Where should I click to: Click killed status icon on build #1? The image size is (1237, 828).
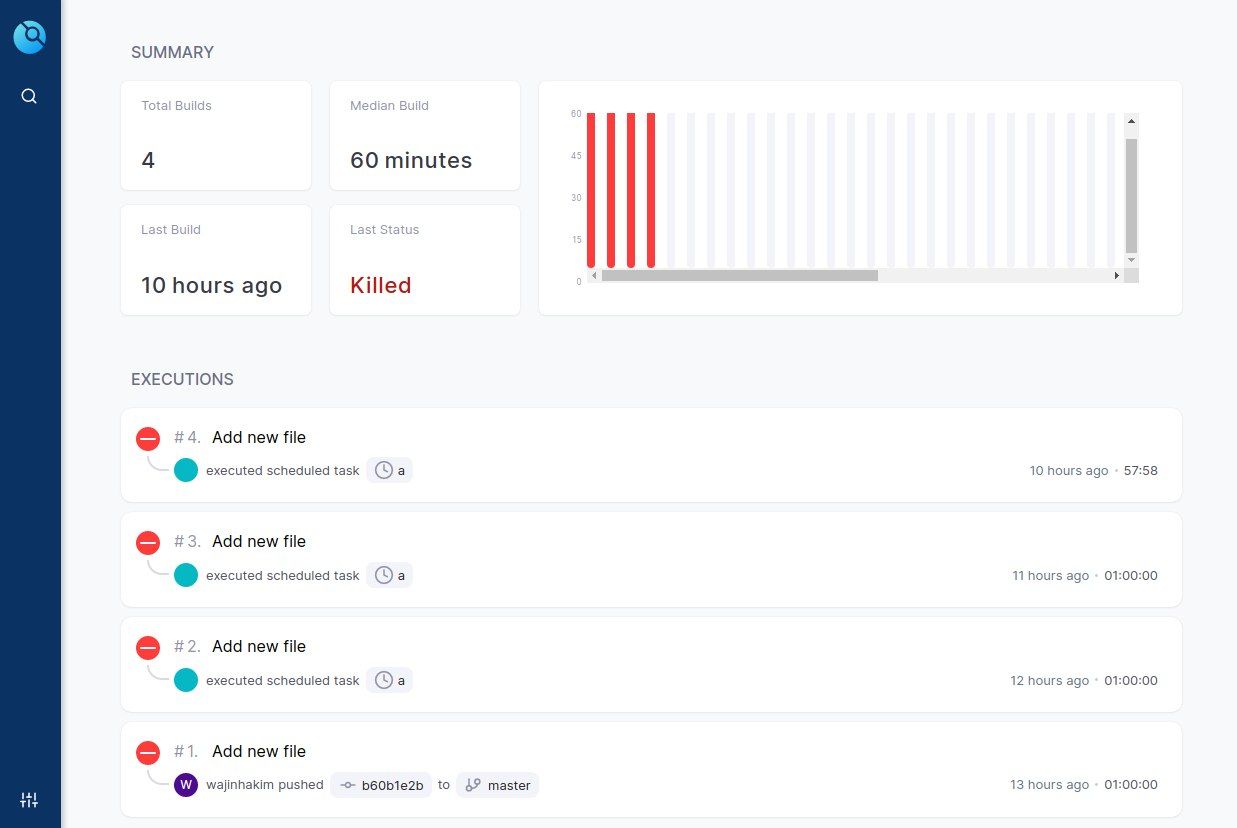click(148, 753)
